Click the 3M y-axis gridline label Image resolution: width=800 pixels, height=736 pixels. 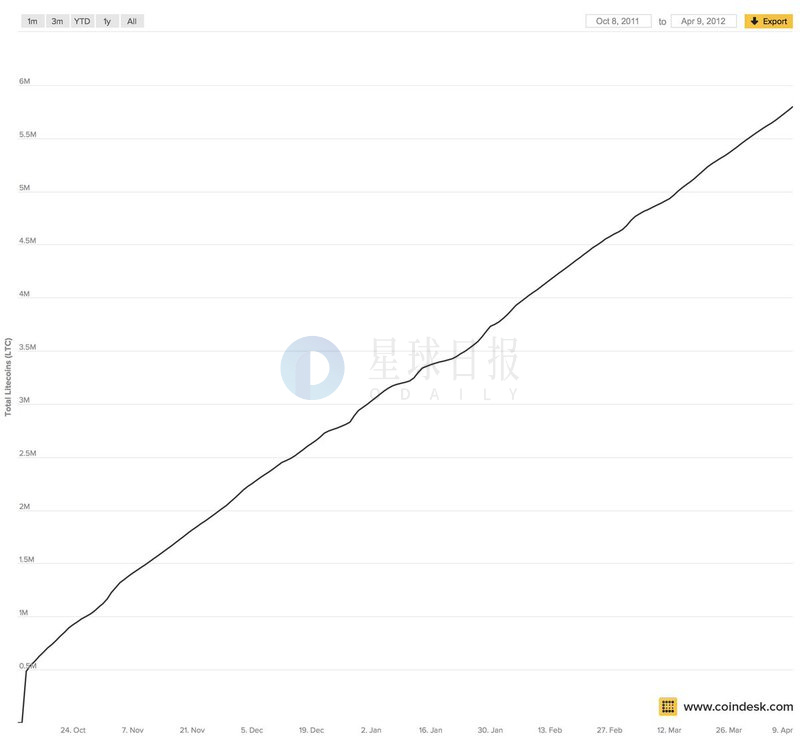click(24, 400)
